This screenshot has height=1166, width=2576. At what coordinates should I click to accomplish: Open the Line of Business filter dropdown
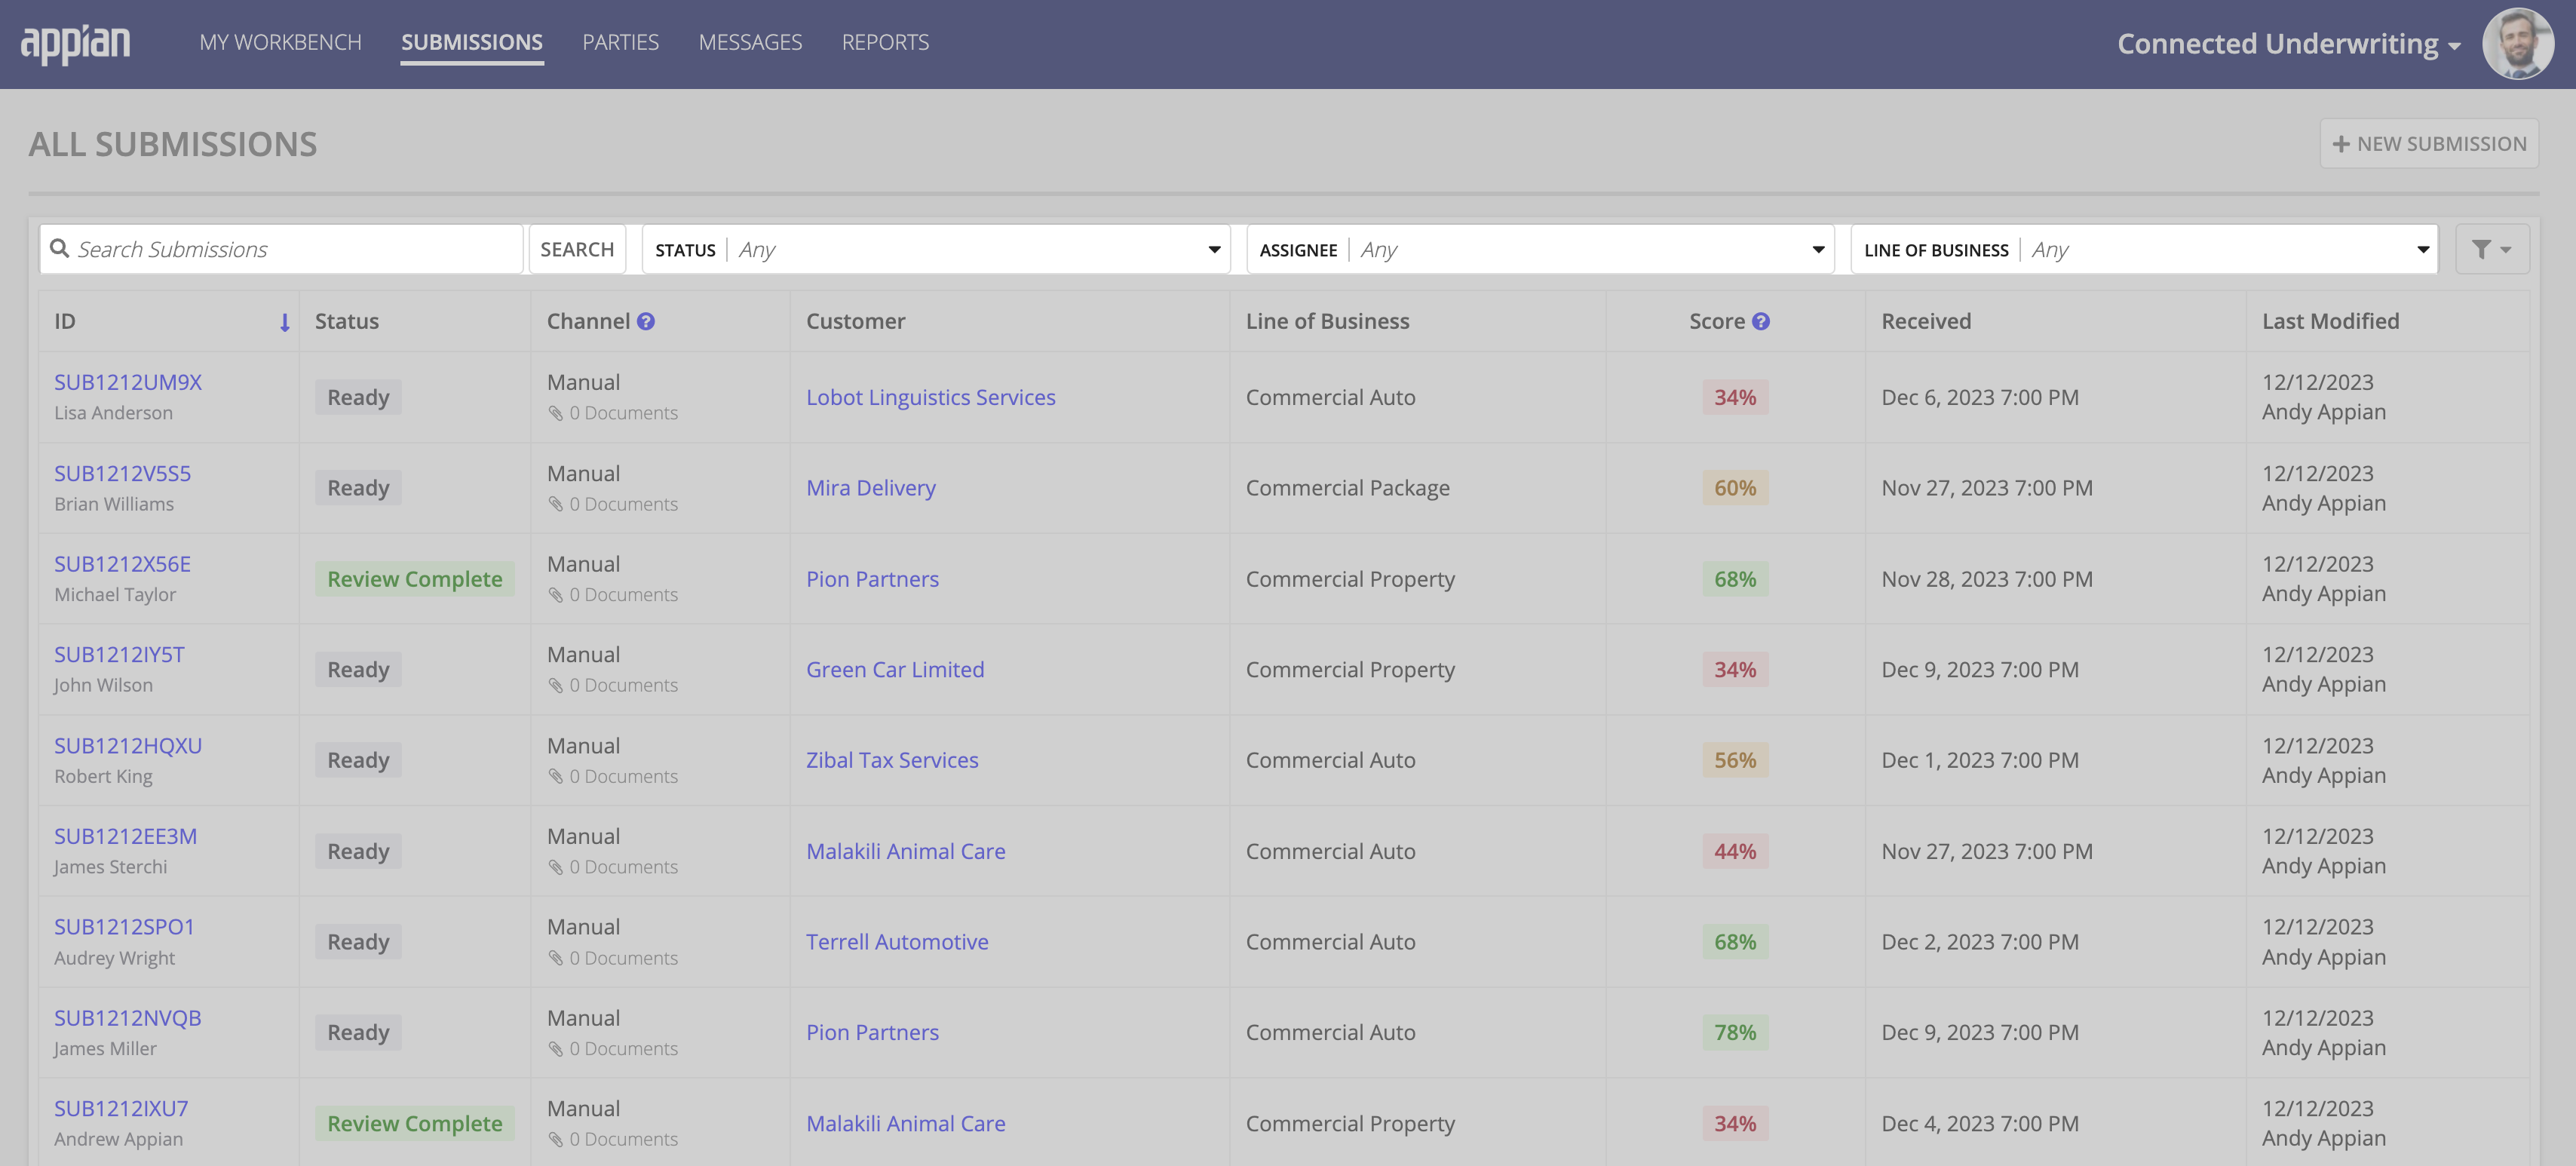tap(2424, 249)
